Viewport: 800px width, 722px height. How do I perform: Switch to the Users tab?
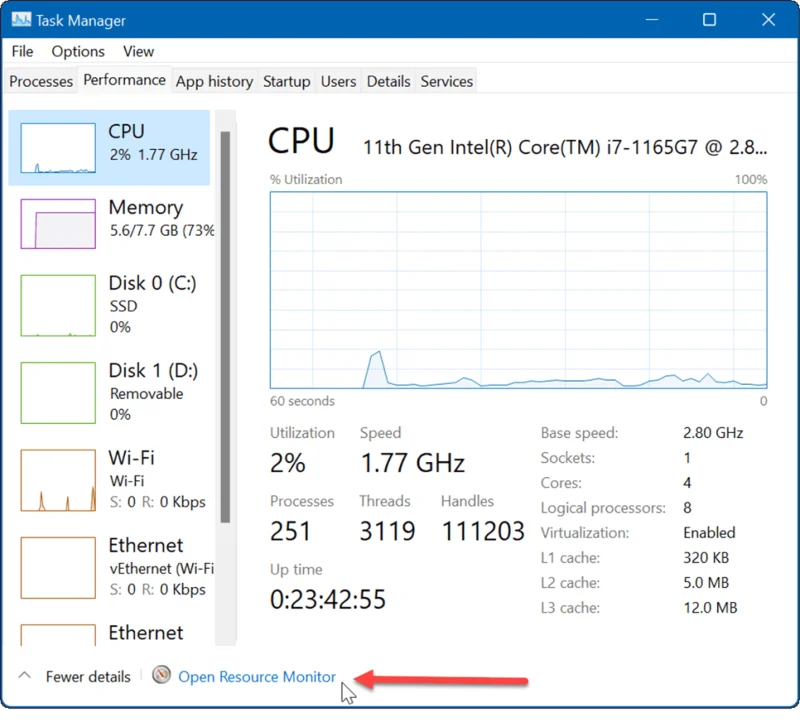(338, 81)
